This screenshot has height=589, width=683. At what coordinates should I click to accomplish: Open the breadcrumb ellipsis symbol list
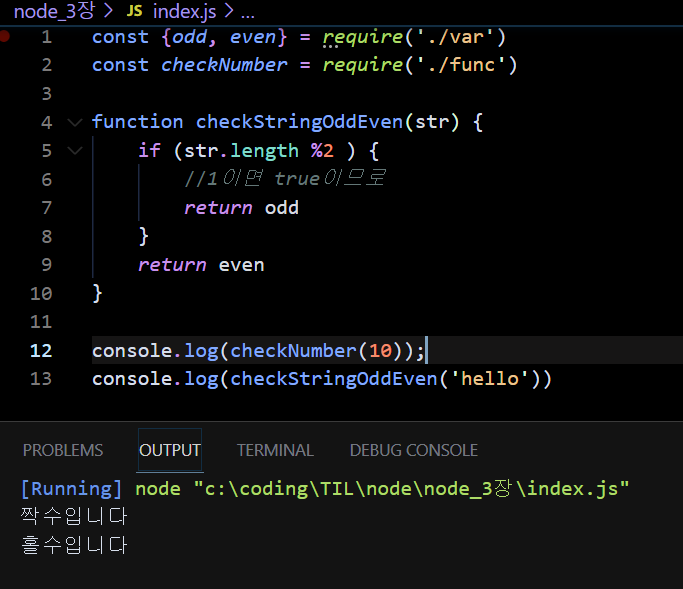point(247,12)
